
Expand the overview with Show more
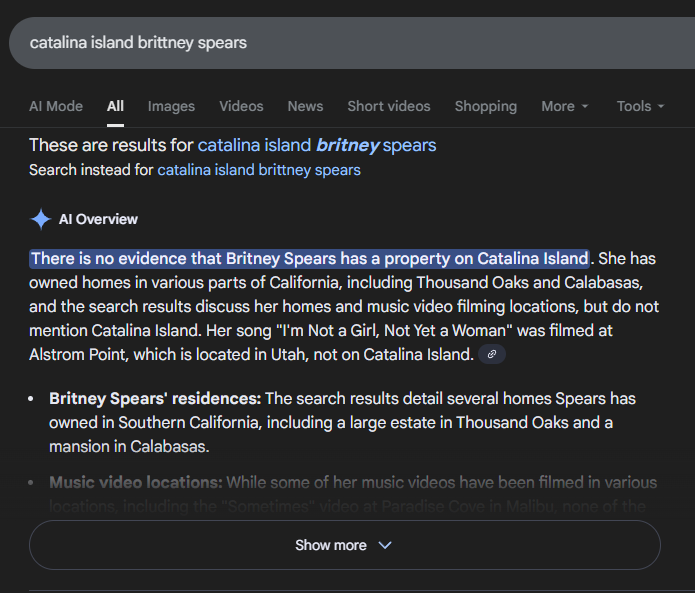345,545
